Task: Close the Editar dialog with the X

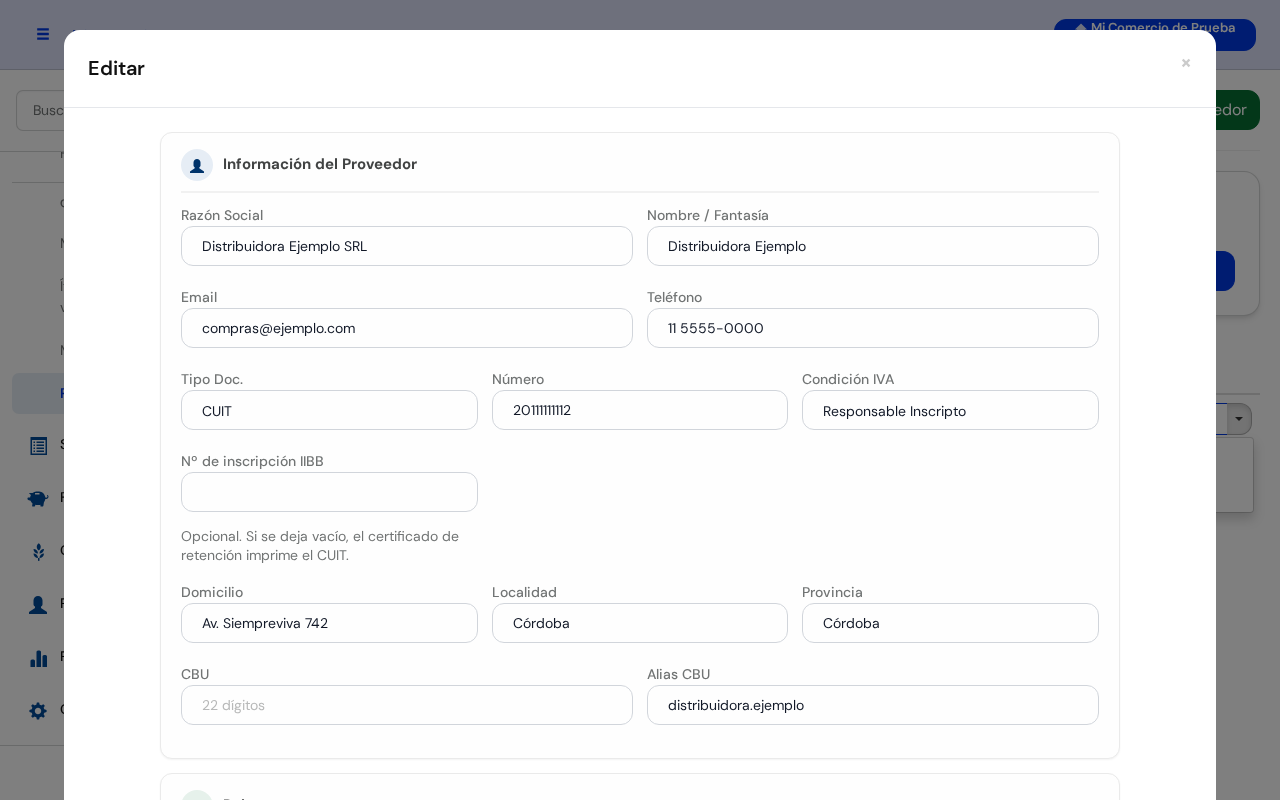Action: (1186, 63)
